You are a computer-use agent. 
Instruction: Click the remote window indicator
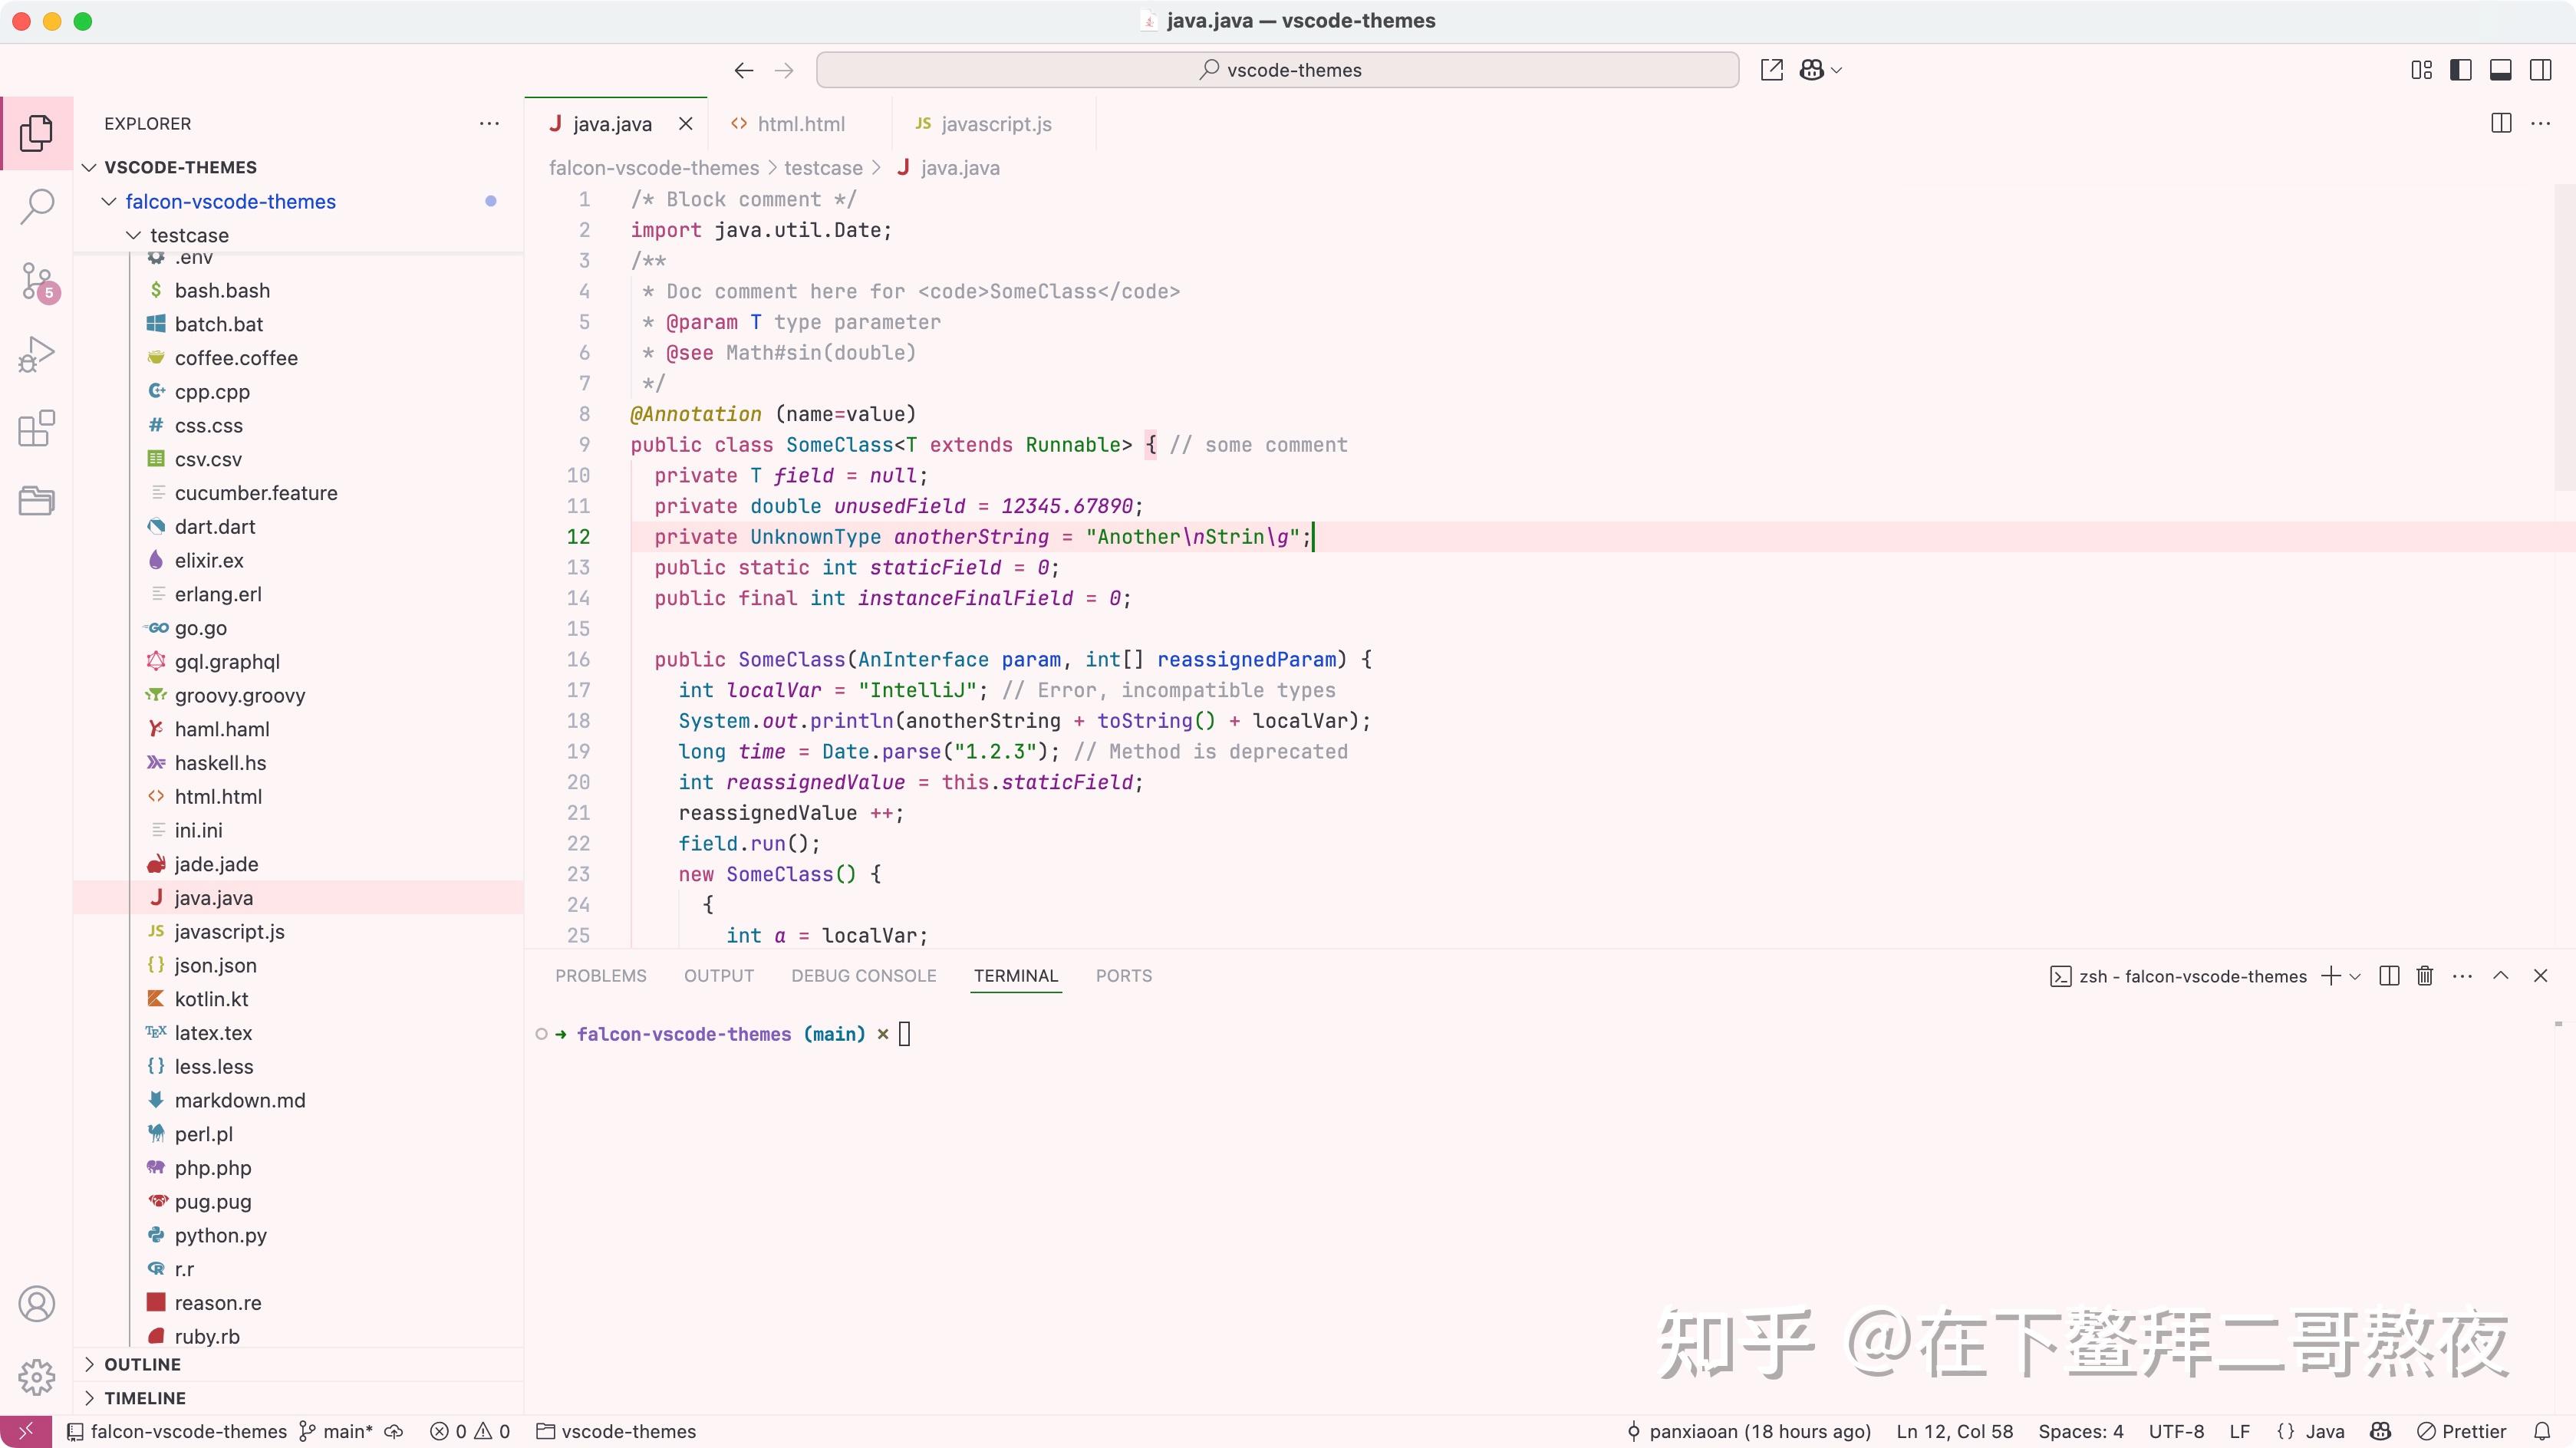(x=26, y=1431)
